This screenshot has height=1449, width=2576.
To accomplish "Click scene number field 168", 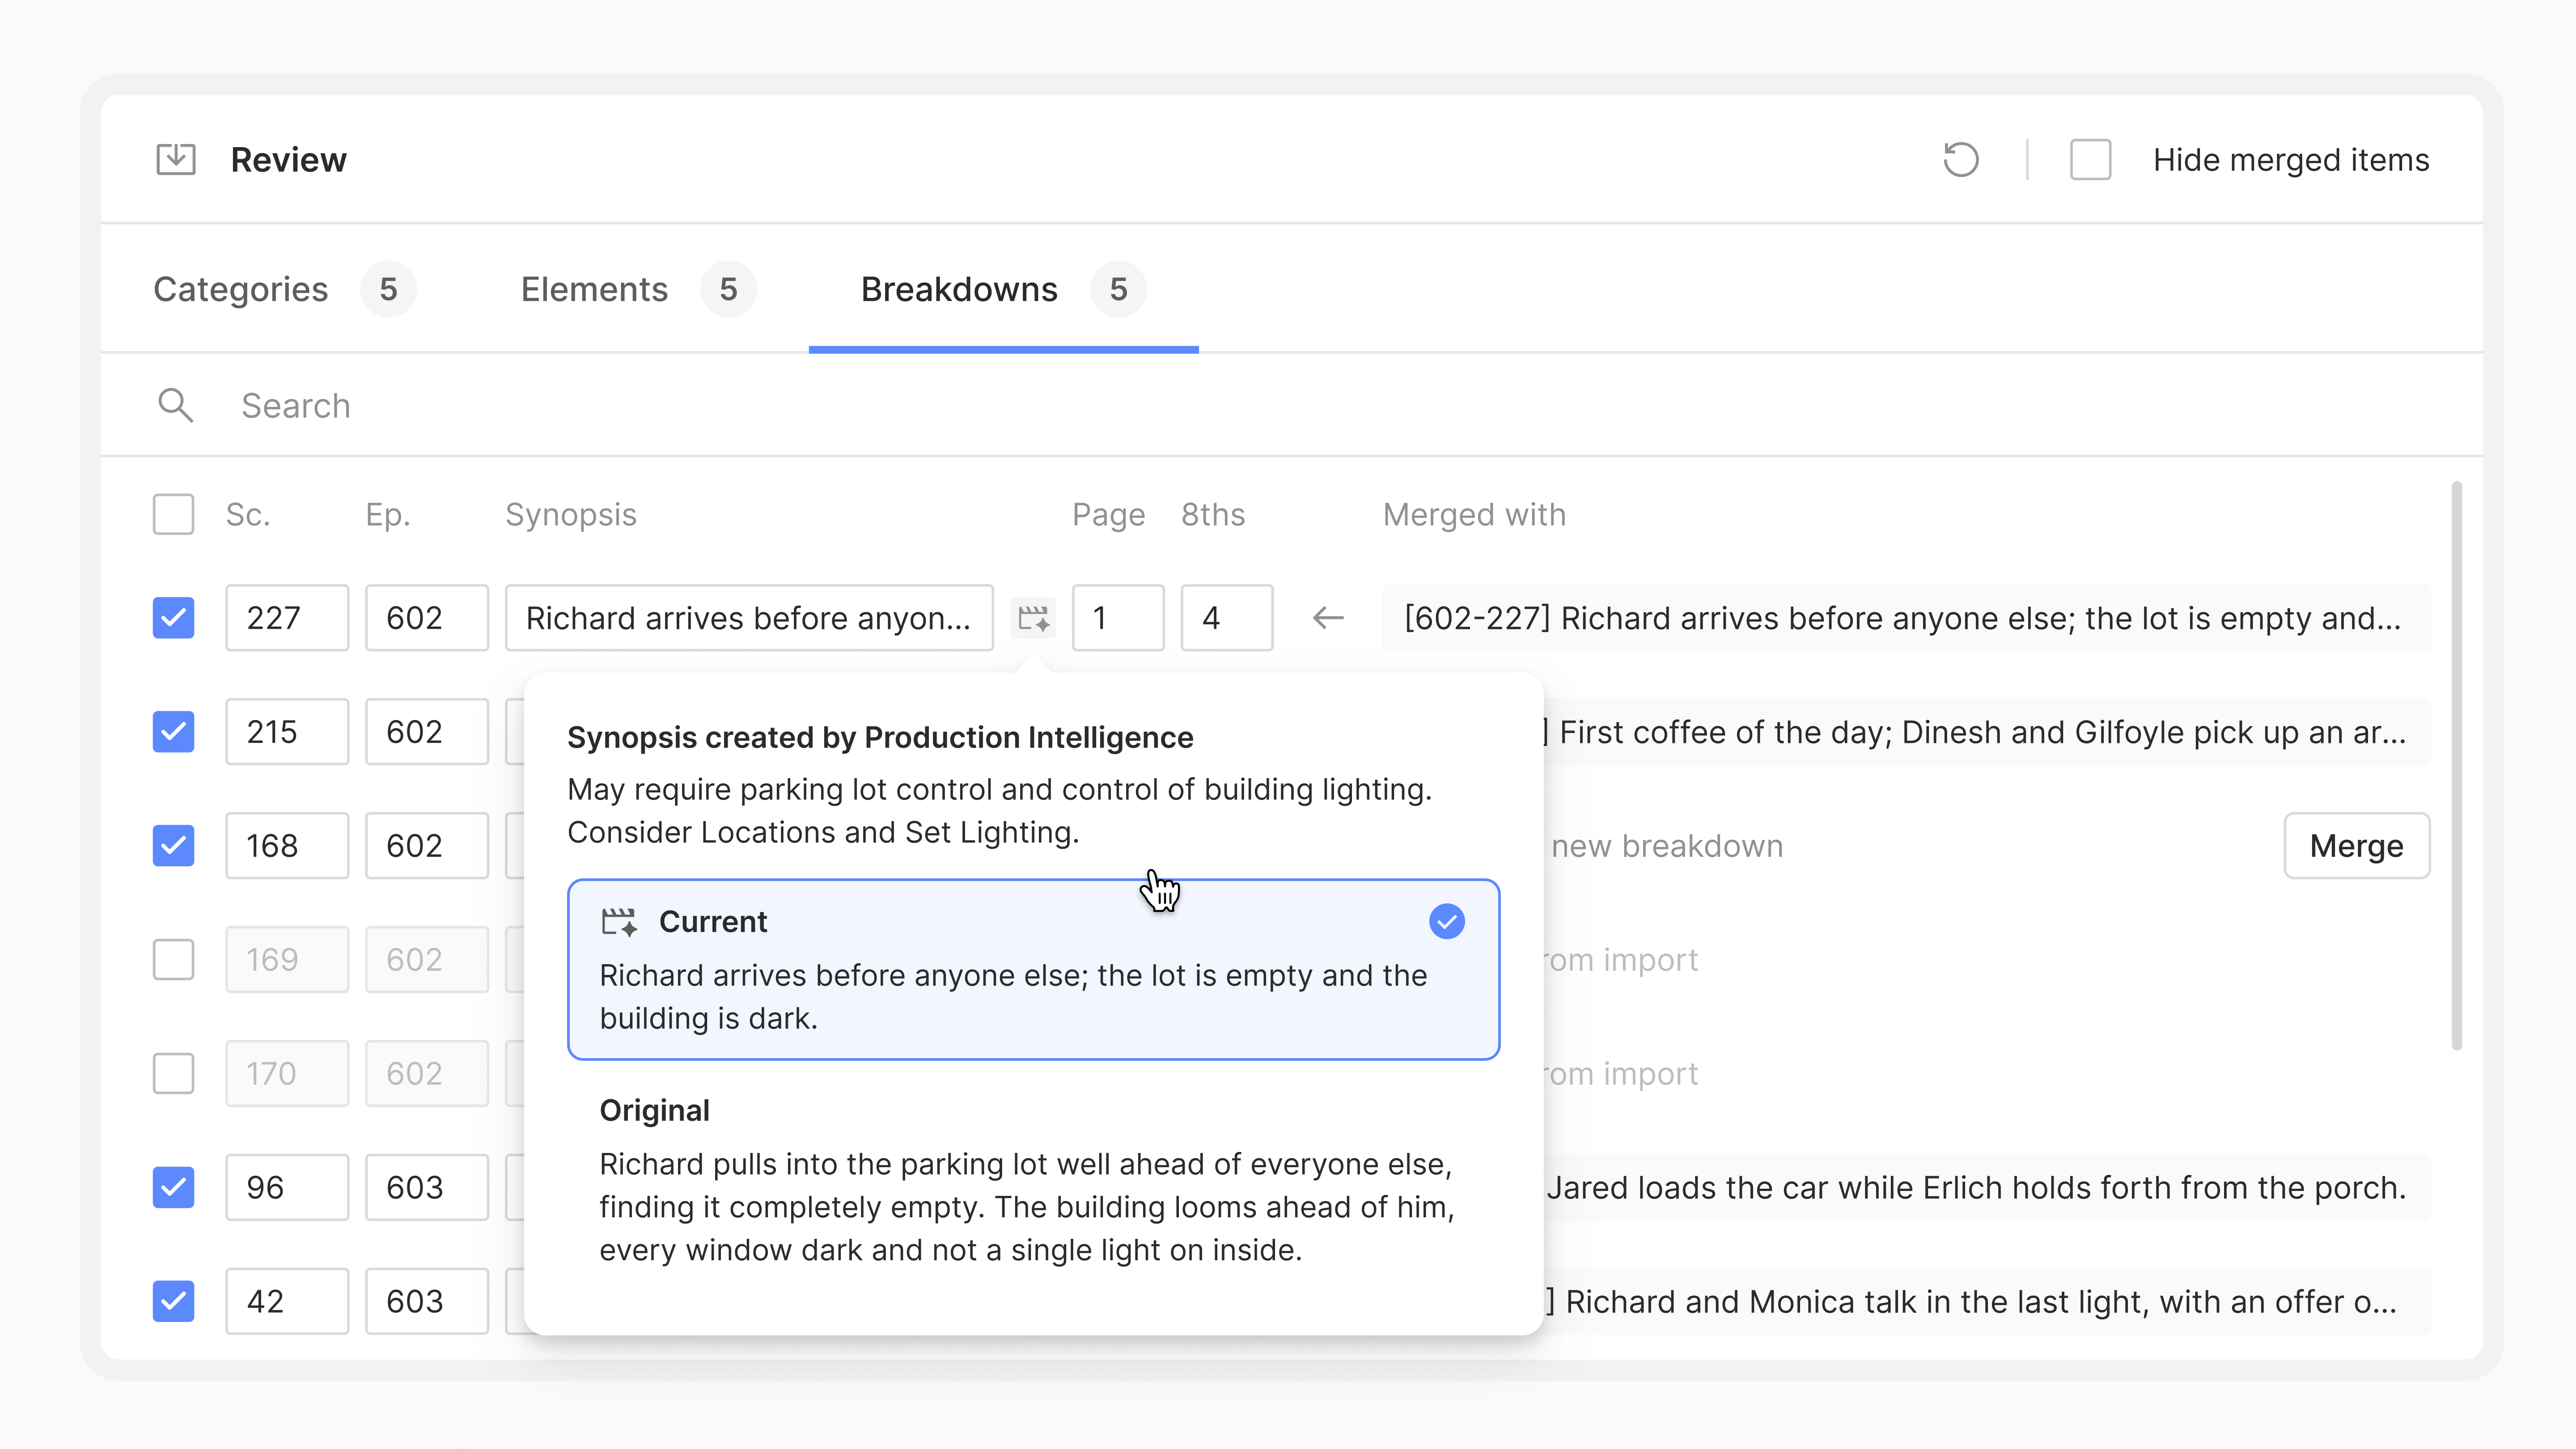I will 287,846.
